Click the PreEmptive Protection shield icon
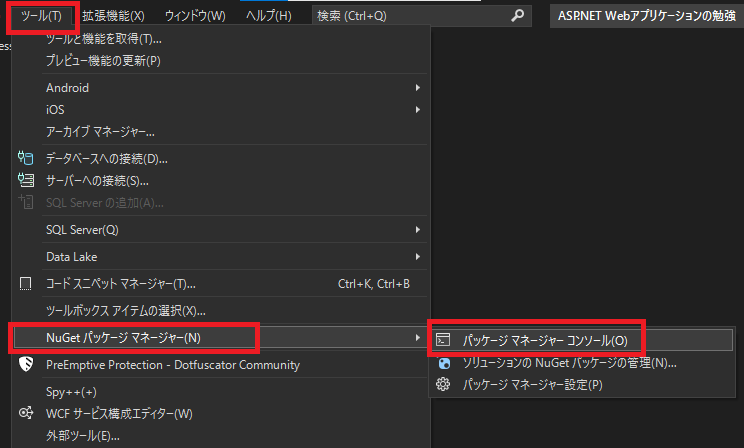This screenshot has height=448, width=744. tap(26, 364)
